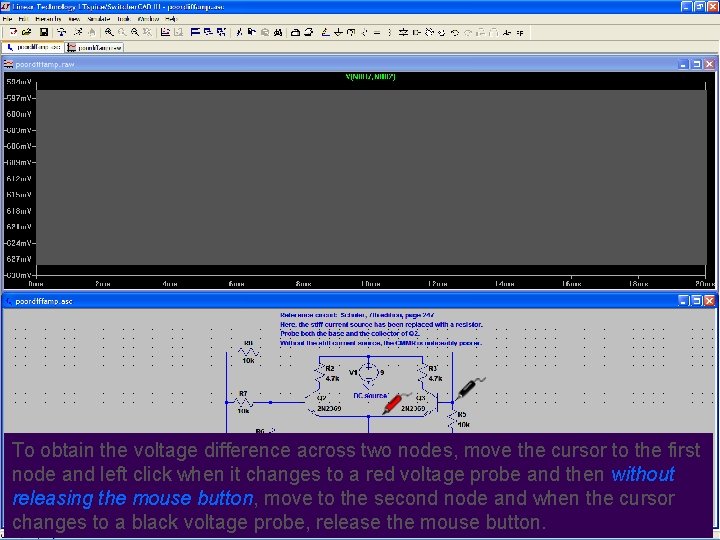Tile windows horizontally toolbar icon

tap(195, 32)
